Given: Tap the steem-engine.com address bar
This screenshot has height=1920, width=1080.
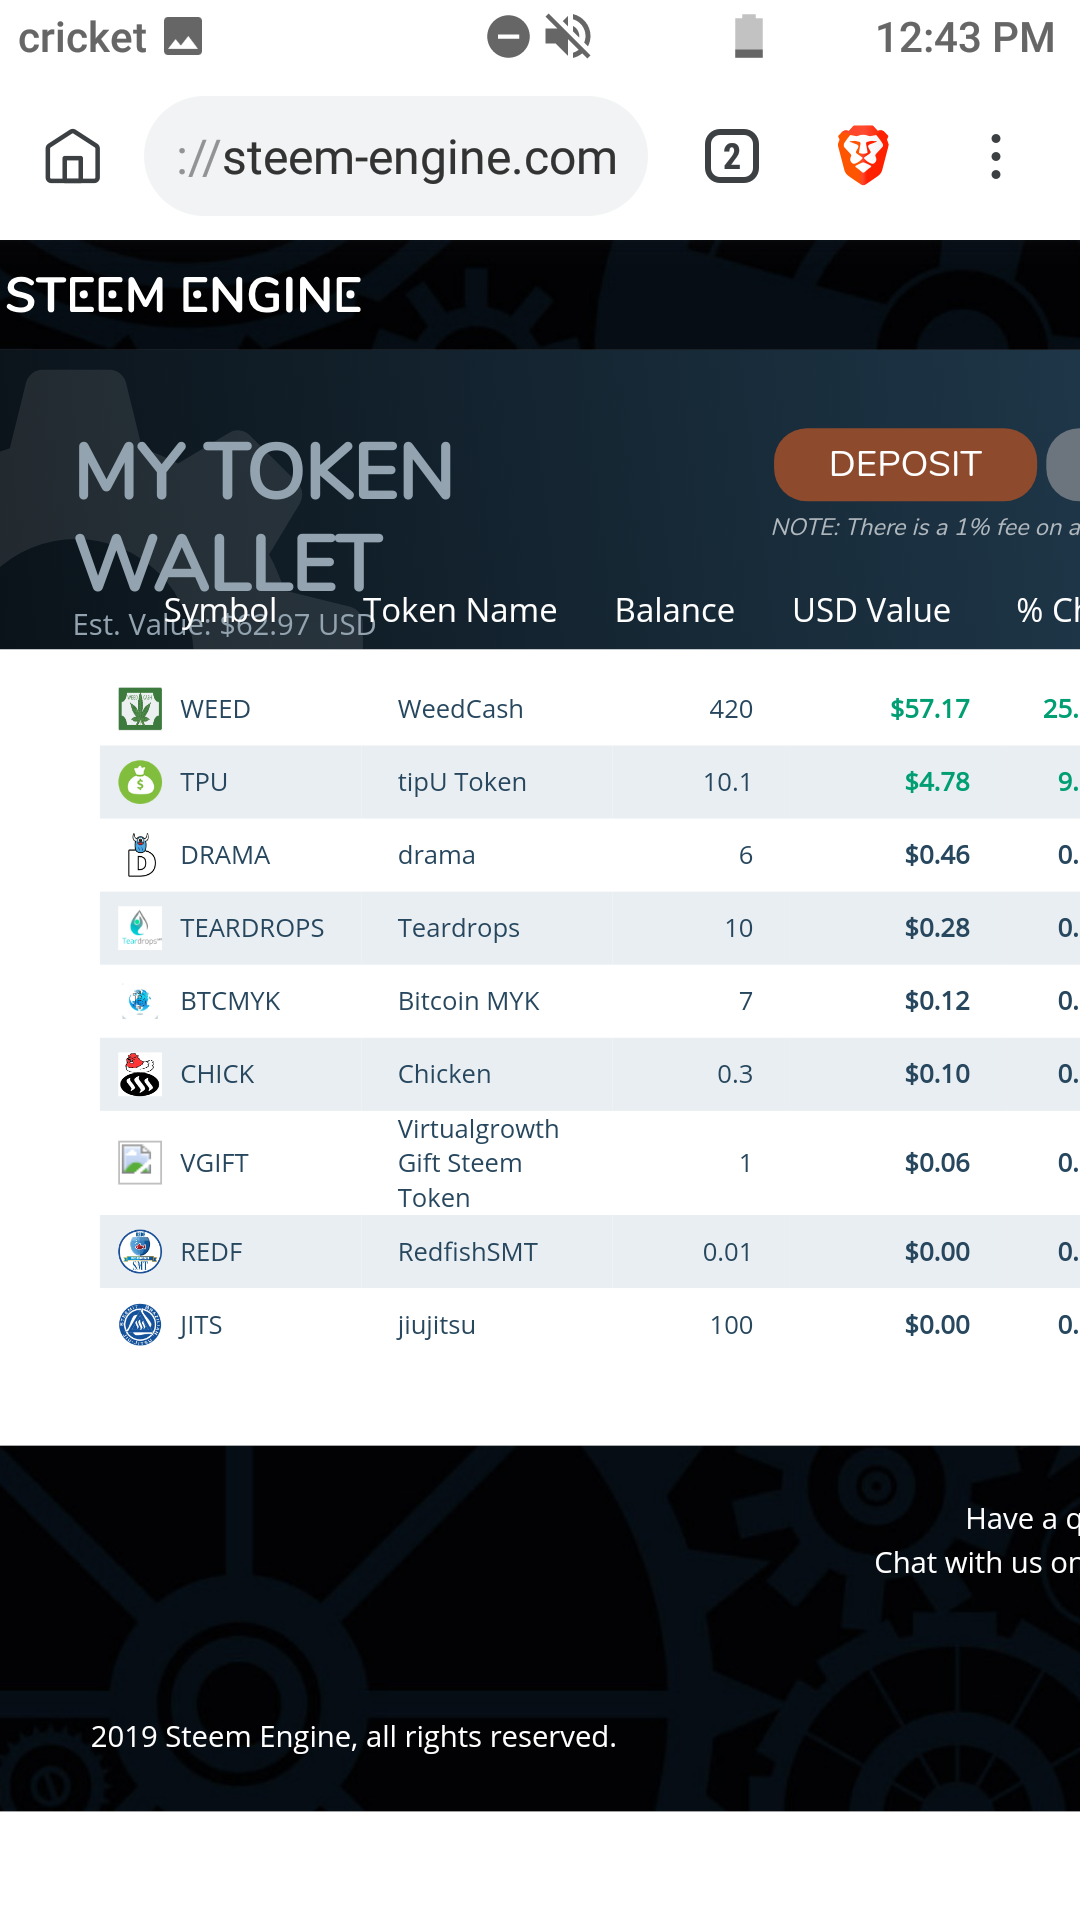Looking at the screenshot, I should pyautogui.click(x=396, y=157).
